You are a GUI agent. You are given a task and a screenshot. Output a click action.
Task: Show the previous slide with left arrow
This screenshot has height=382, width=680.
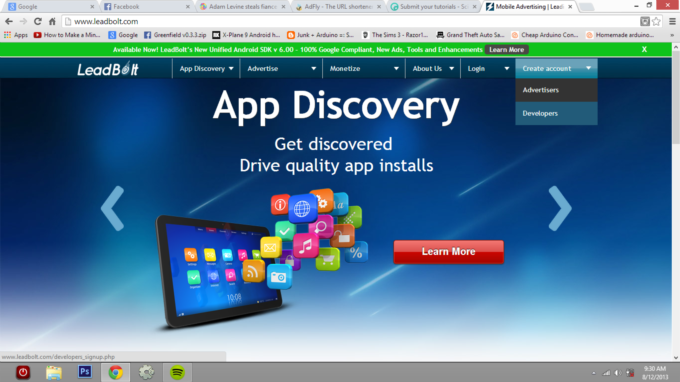(113, 208)
